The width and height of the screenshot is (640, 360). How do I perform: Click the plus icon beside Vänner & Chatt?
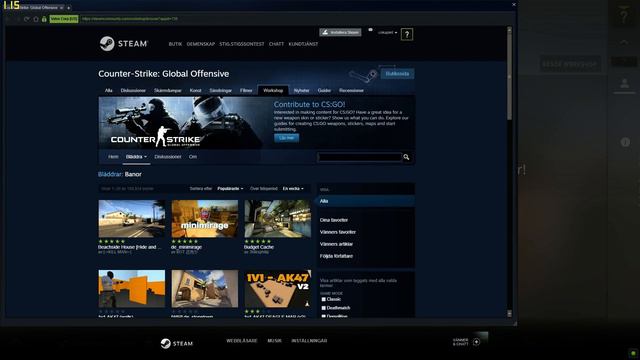click(x=476, y=342)
